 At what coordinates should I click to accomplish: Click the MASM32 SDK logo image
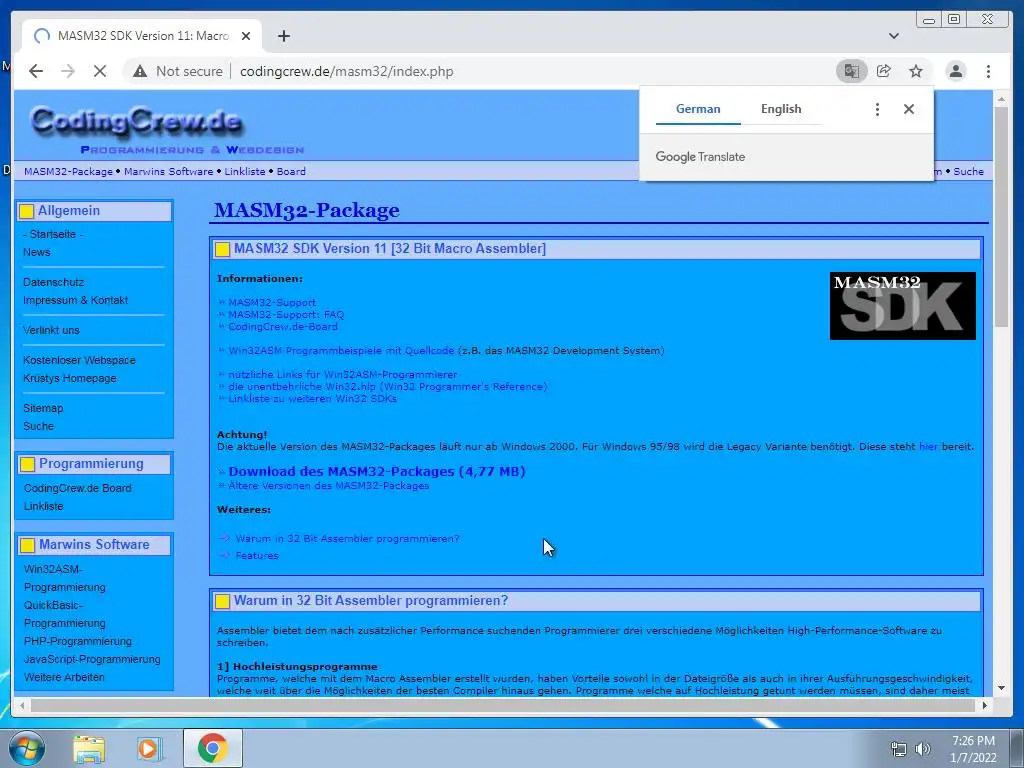point(903,306)
